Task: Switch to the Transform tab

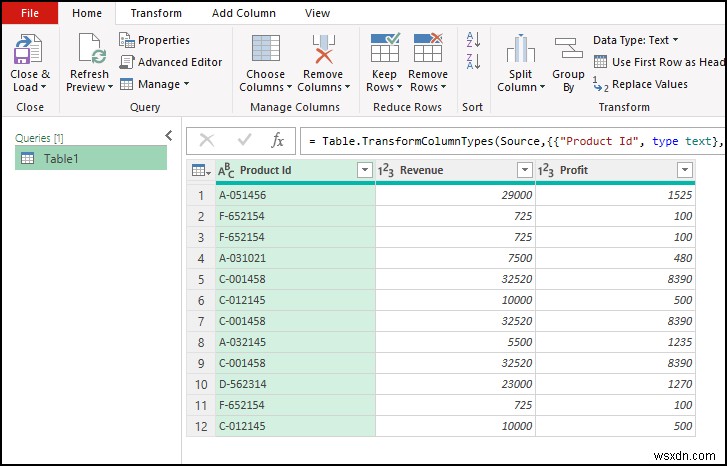Action: 156,13
